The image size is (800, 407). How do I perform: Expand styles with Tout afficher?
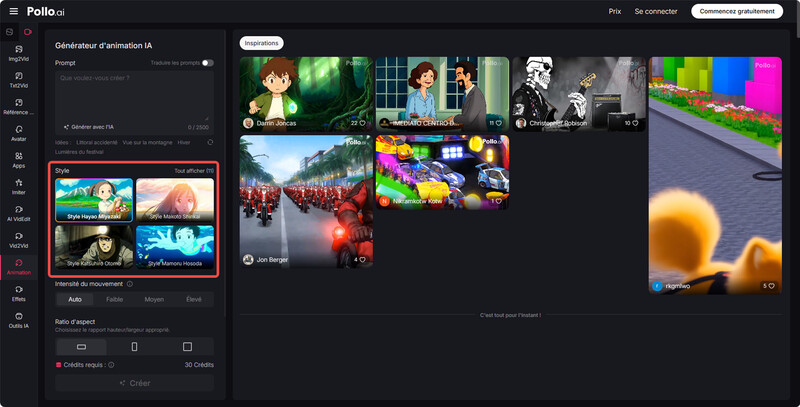tap(194, 171)
